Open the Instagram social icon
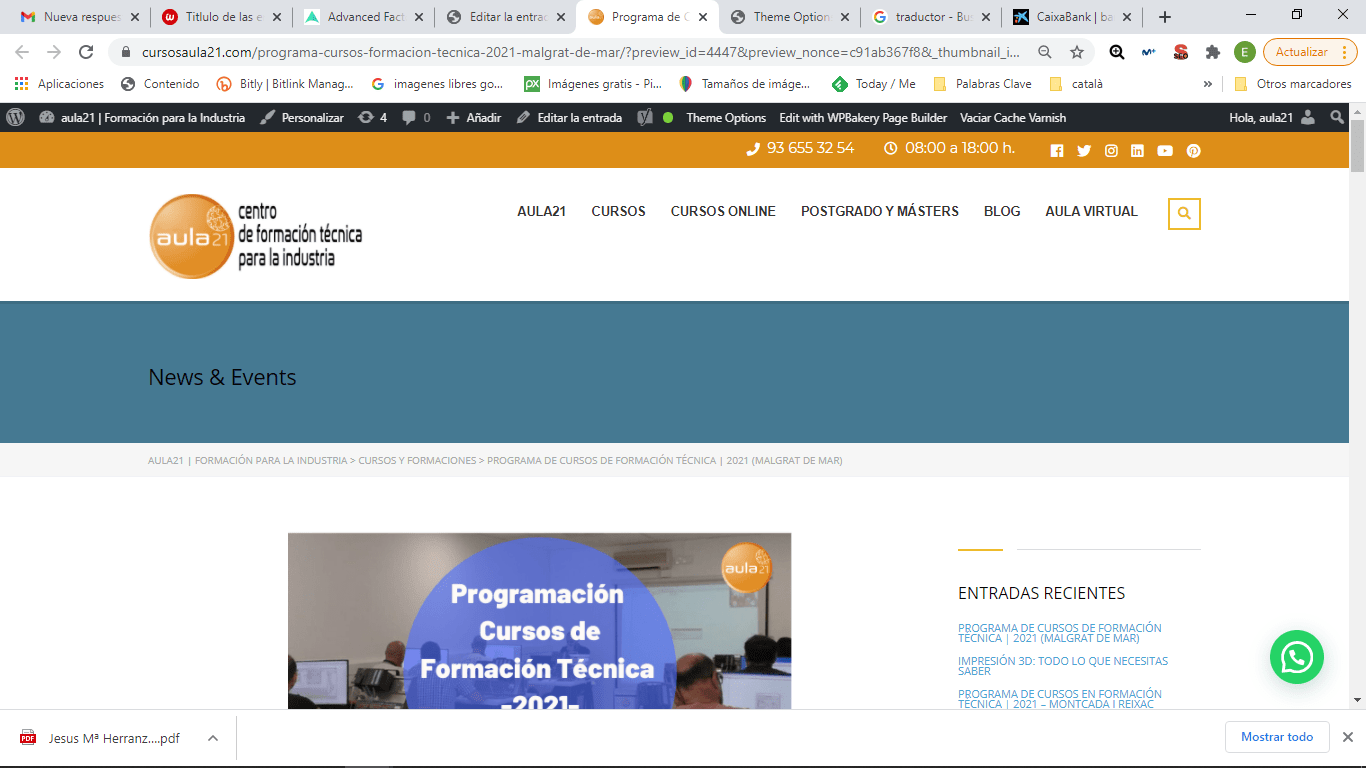Image resolution: width=1366 pixels, height=768 pixels. 1111,151
